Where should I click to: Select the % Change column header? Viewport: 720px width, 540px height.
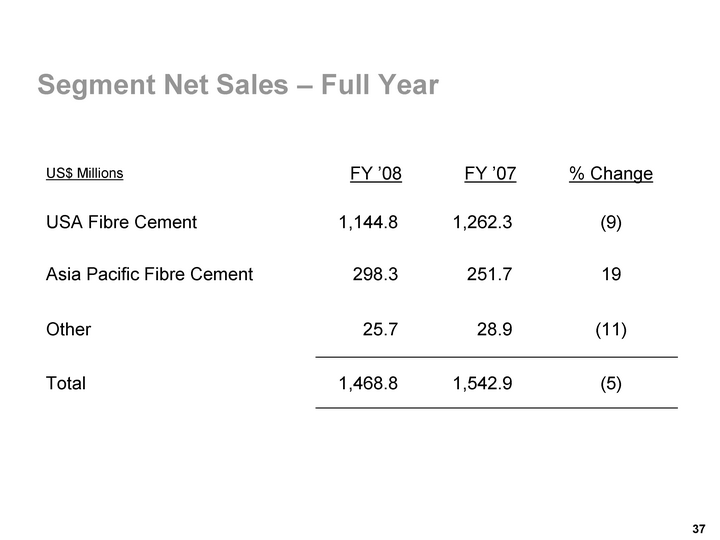tap(610, 174)
